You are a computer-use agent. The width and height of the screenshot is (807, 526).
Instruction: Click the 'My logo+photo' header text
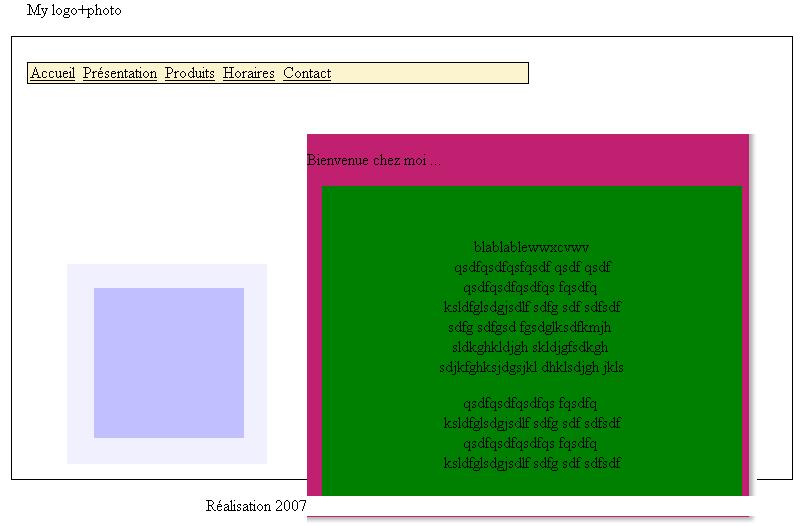click(74, 10)
